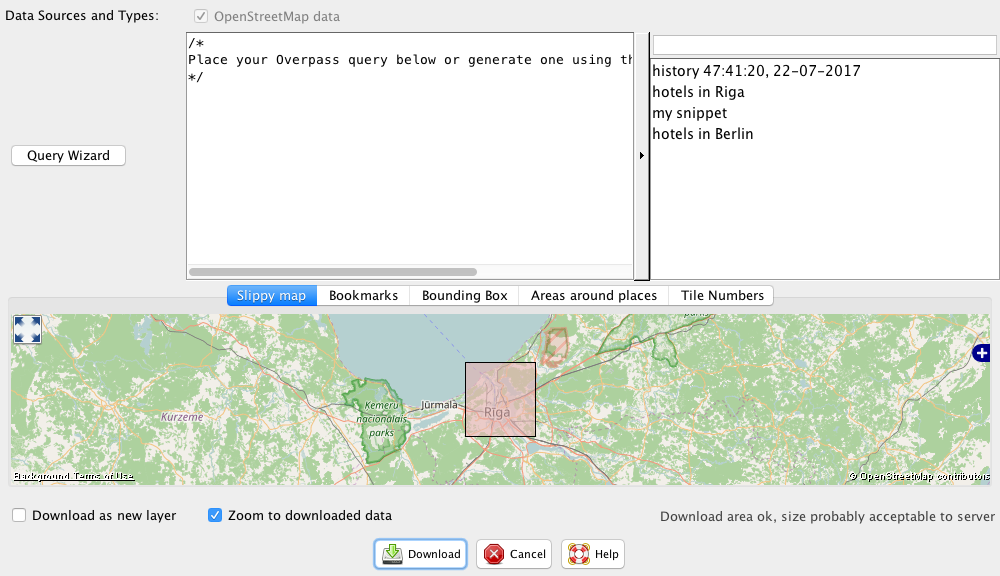The image size is (1000, 576).
Task: Click the query editor horizontal scrollbar
Action: click(x=333, y=272)
